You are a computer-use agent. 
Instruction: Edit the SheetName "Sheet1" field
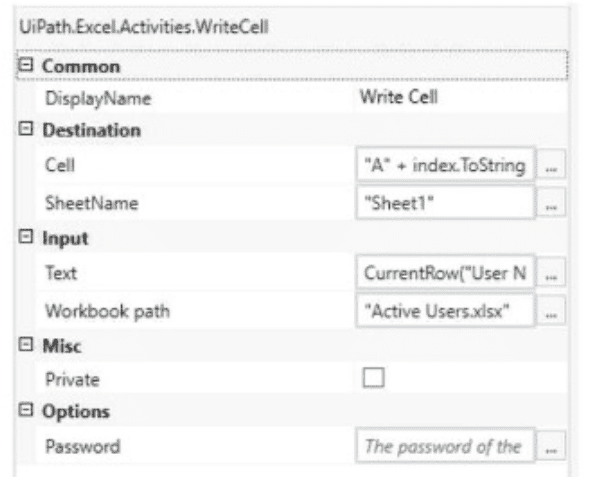pyautogui.click(x=445, y=203)
